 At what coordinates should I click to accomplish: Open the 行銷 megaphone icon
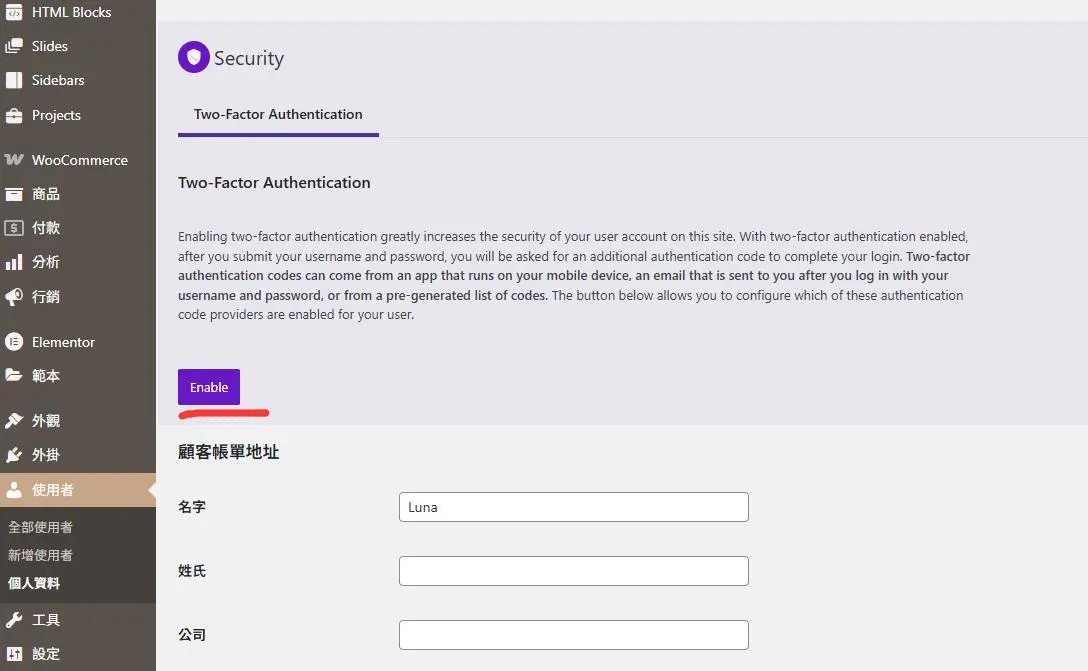(x=14, y=297)
